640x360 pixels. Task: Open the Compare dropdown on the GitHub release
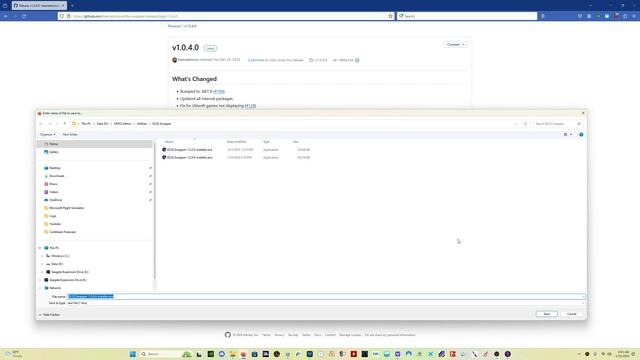click(456, 44)
